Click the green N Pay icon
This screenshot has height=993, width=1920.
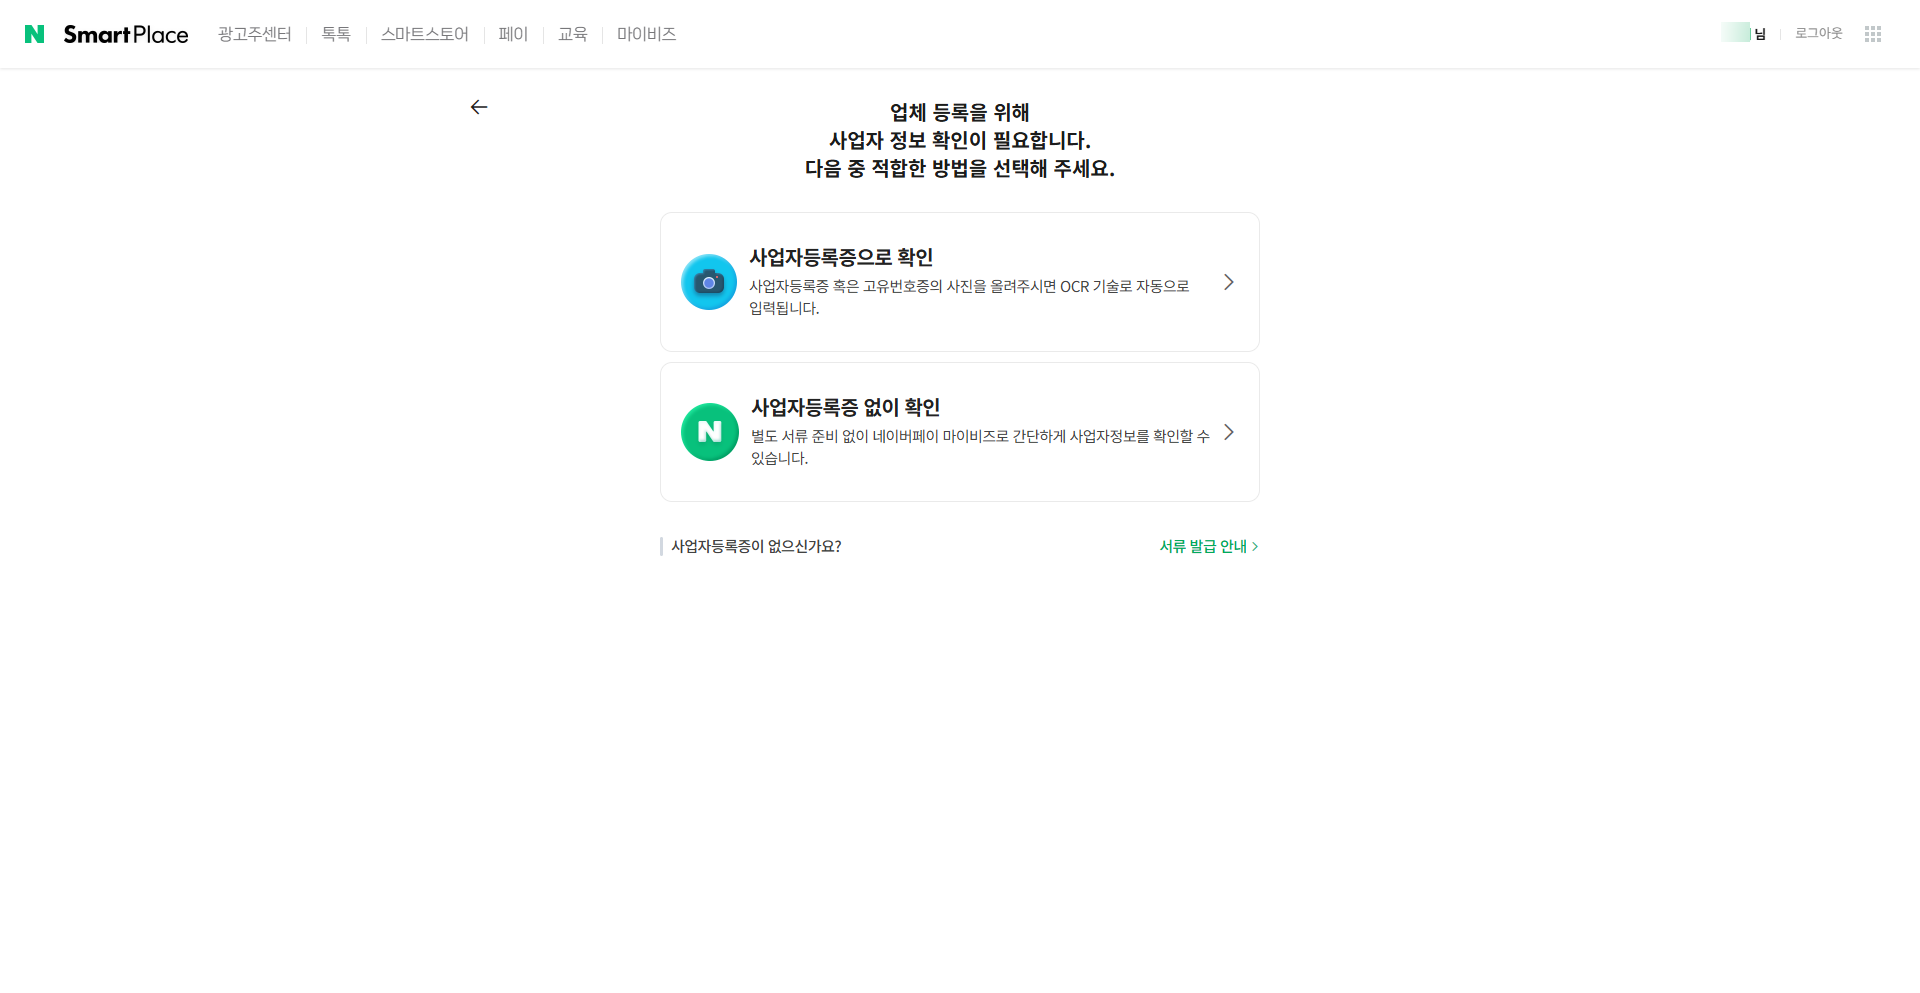point(710,432)
